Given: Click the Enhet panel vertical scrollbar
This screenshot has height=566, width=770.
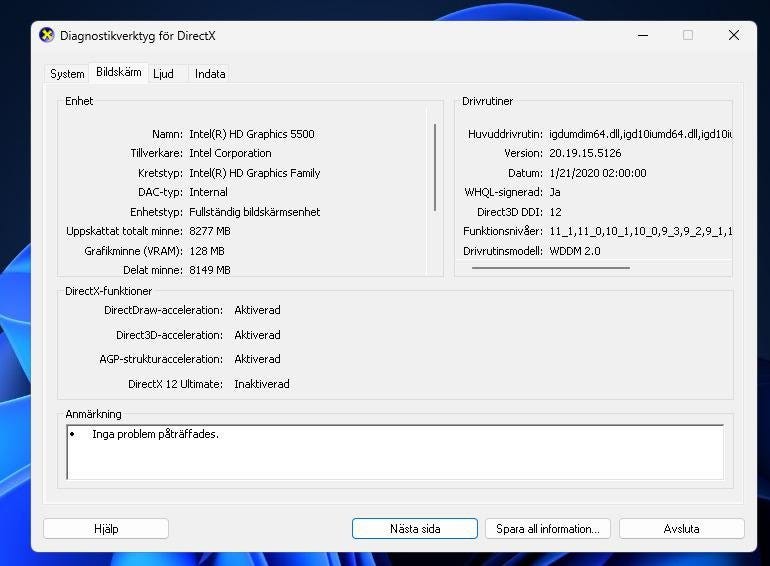Looking at the screenshot, I should click(435, 167).
